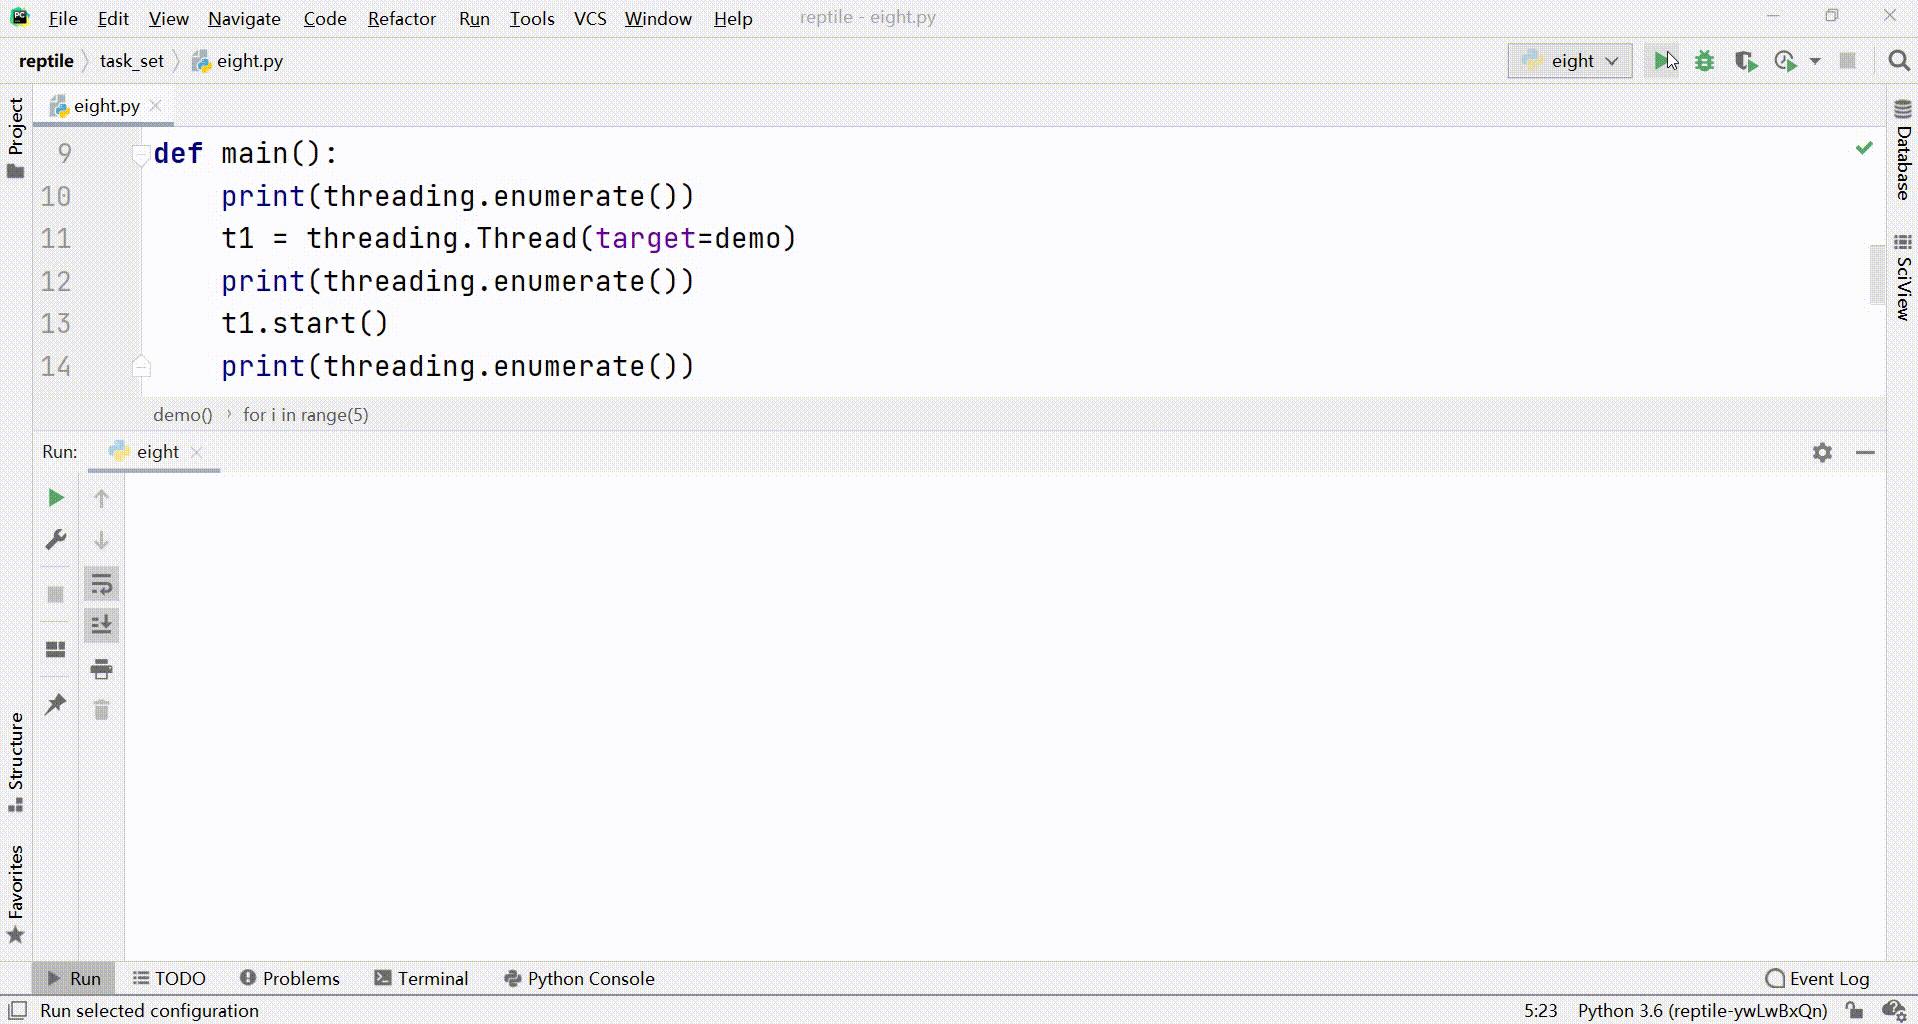
Task: Click the 5:23 cursor position indicator
Action: pyautogui.click(x=1540, y=1011)
